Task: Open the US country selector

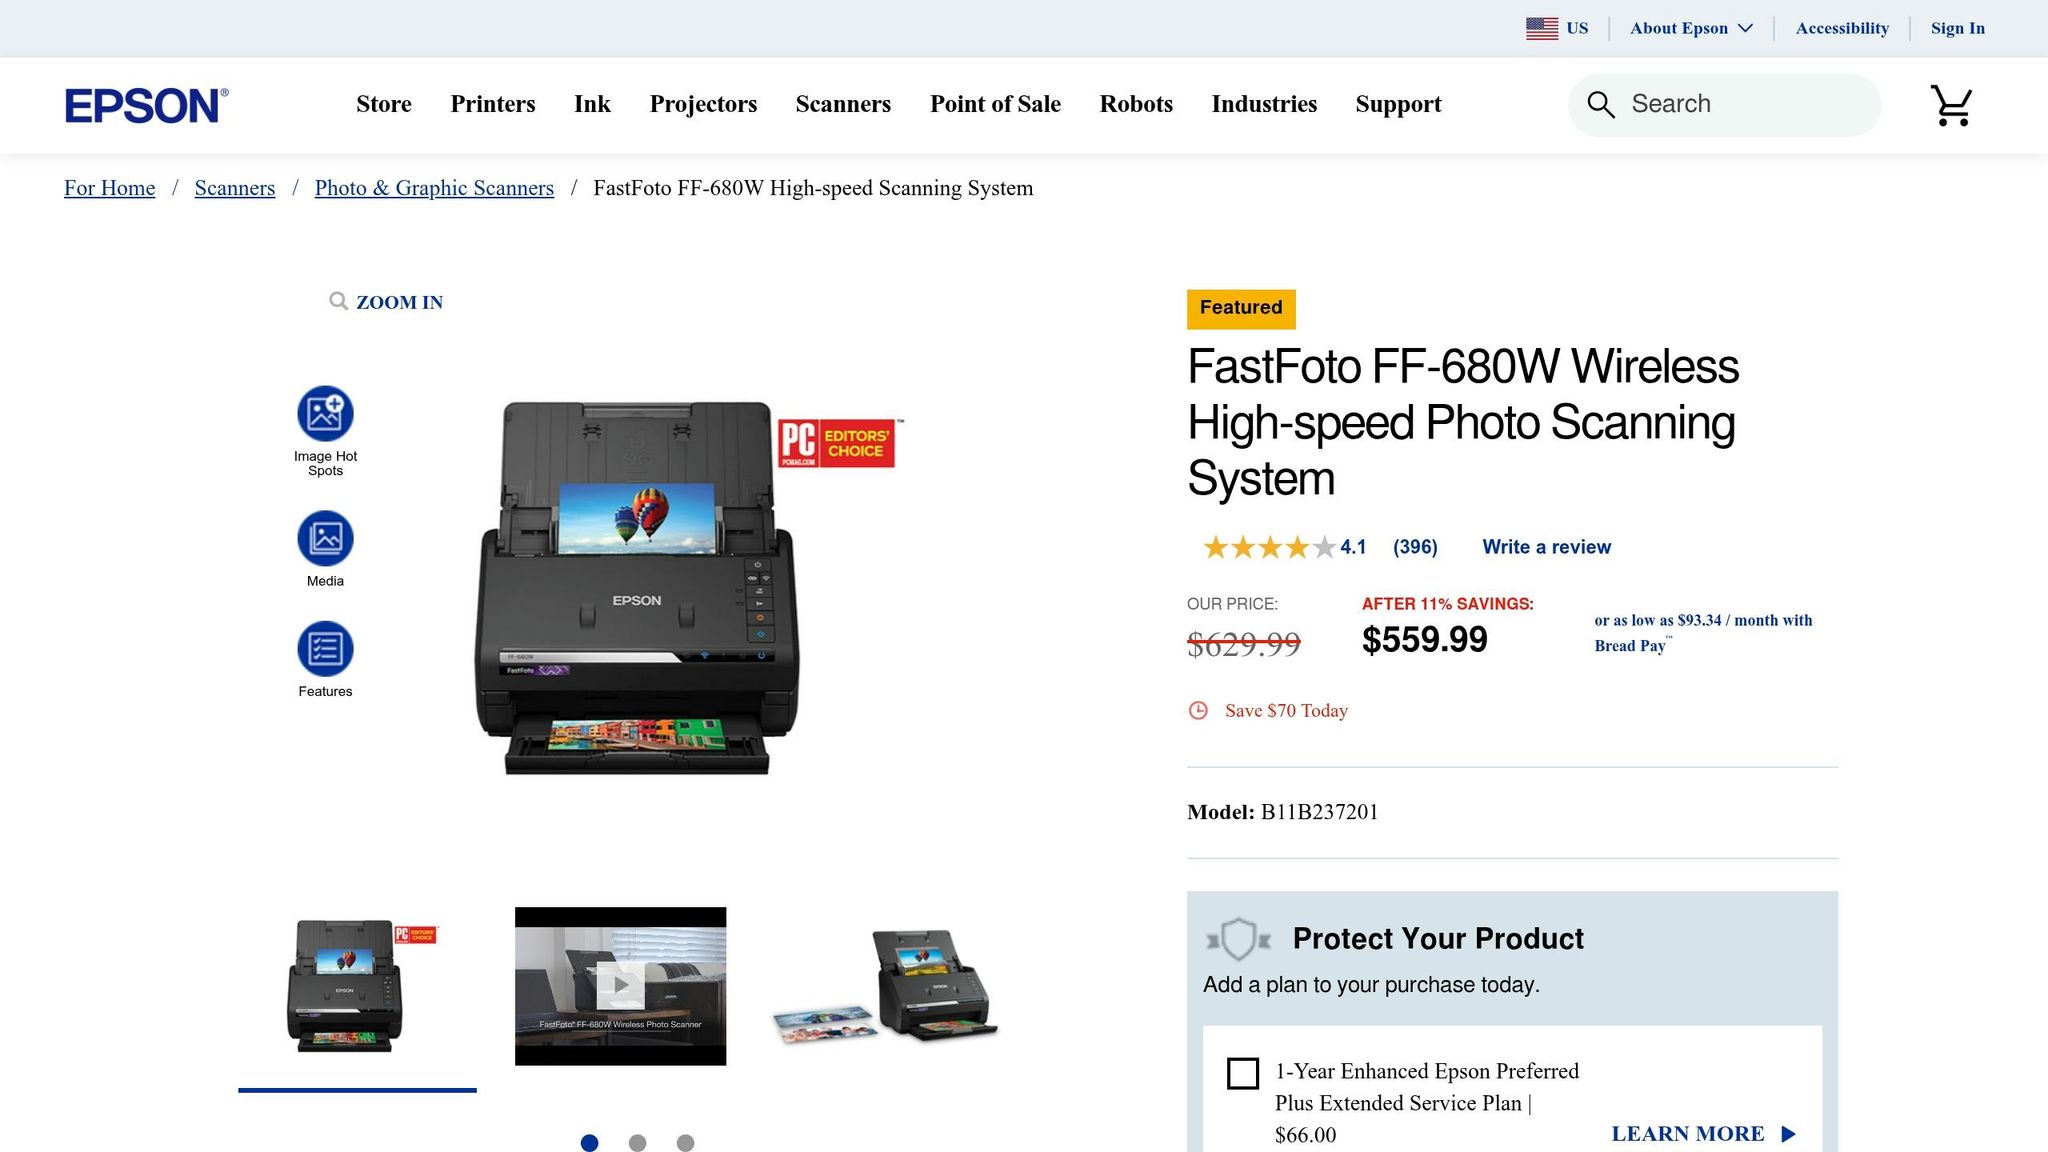Action: (x=1556, y=28)
